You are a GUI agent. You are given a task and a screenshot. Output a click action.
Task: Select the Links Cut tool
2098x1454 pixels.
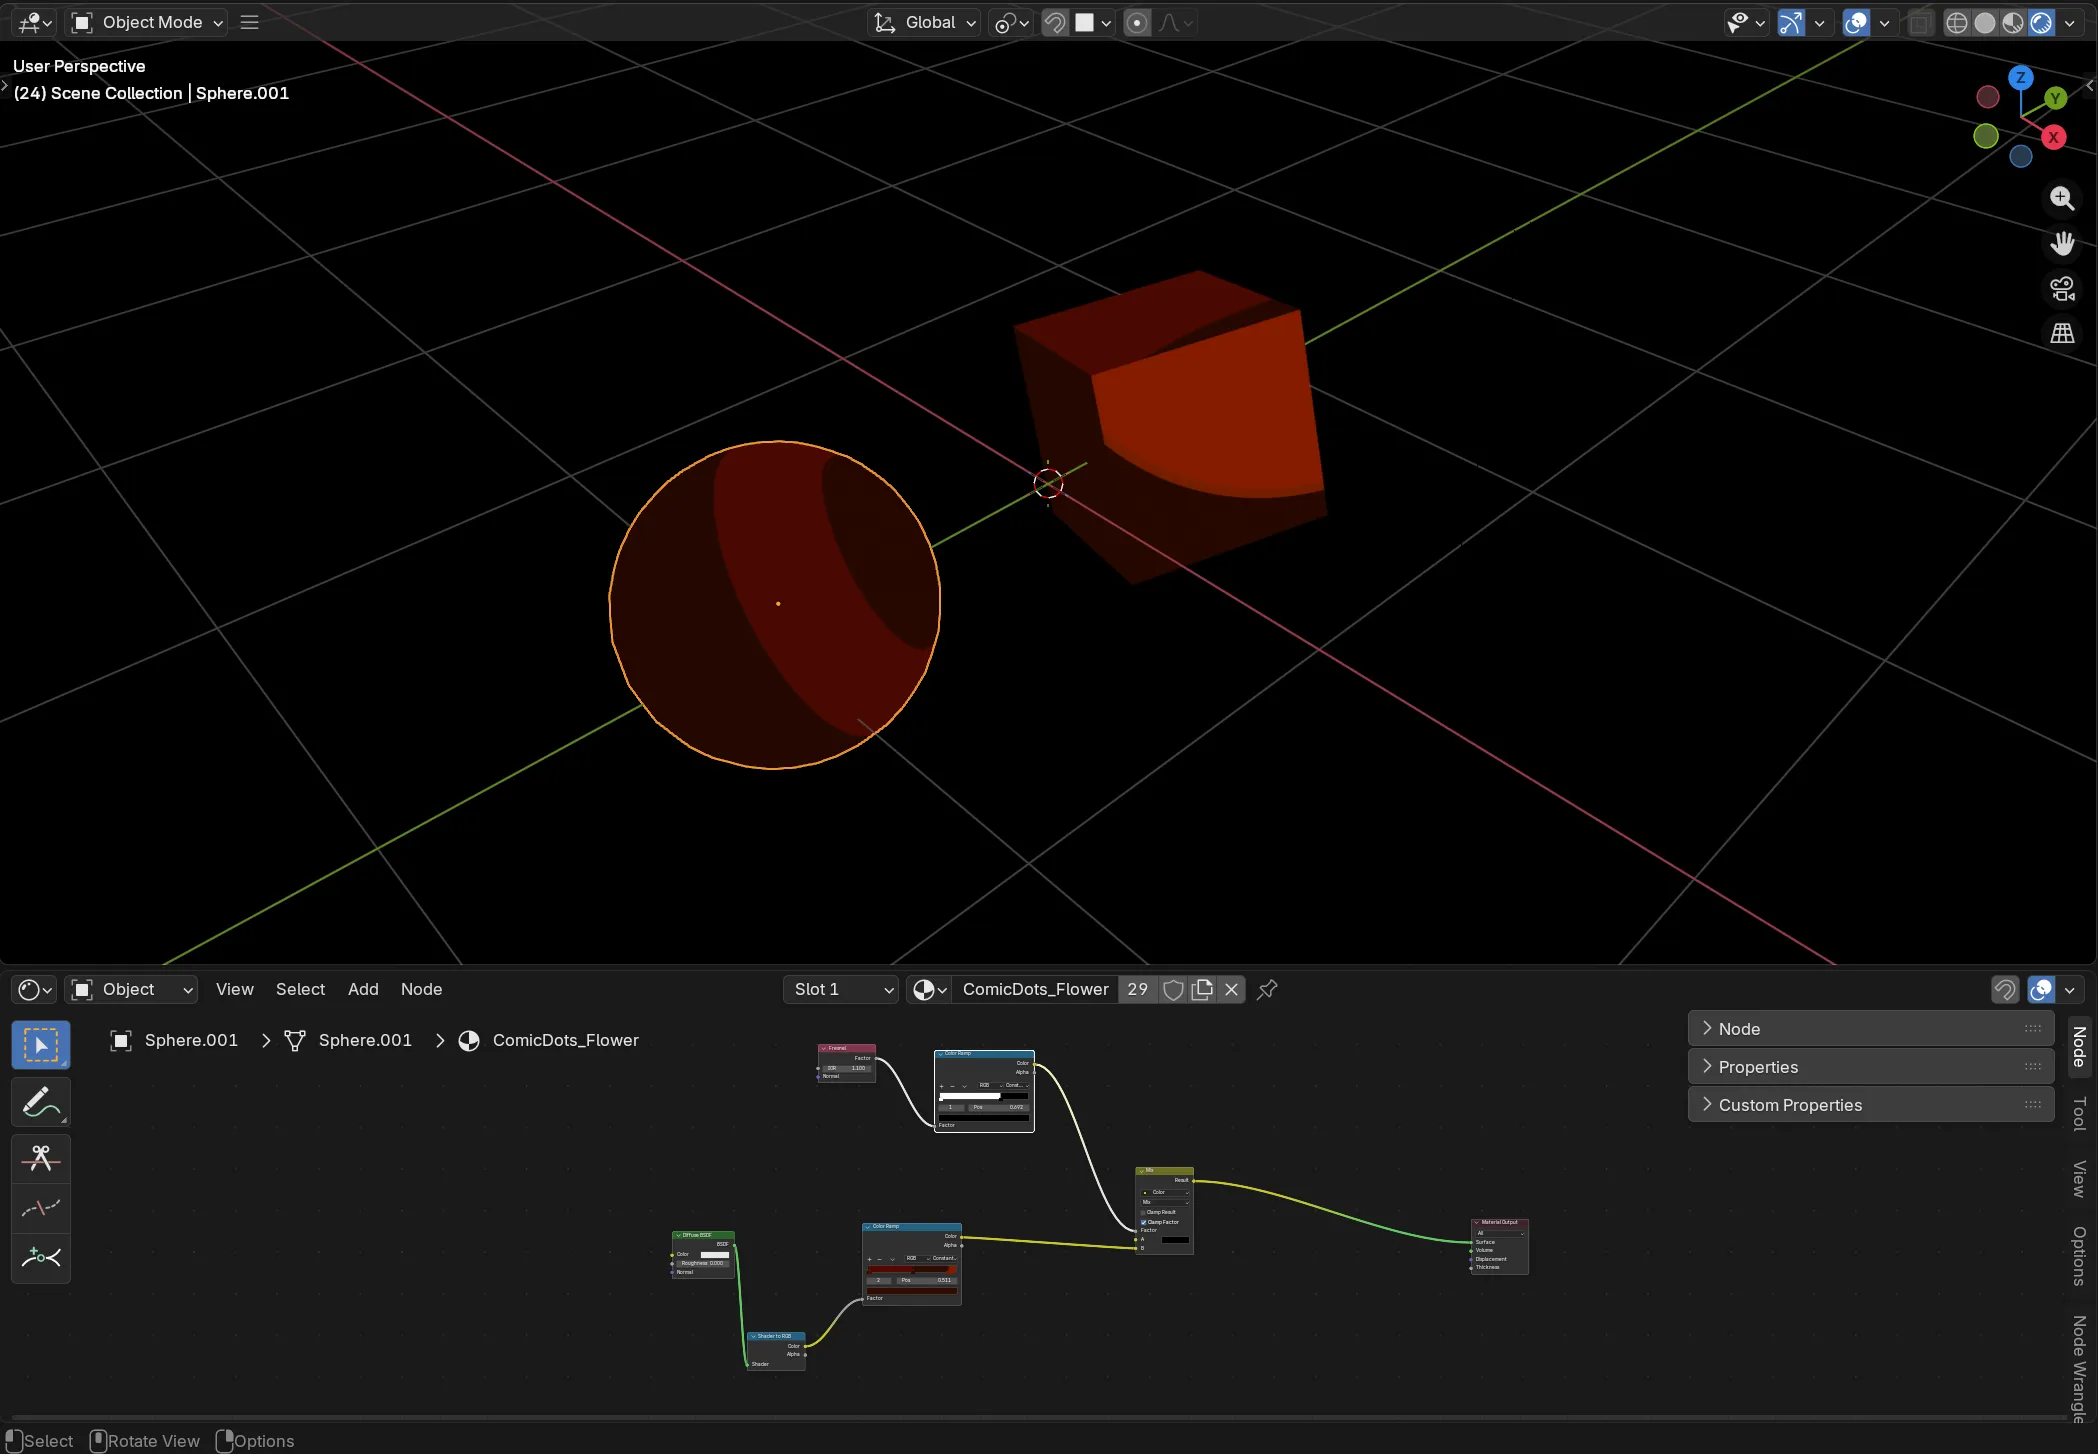click(x=40, y=1158)
